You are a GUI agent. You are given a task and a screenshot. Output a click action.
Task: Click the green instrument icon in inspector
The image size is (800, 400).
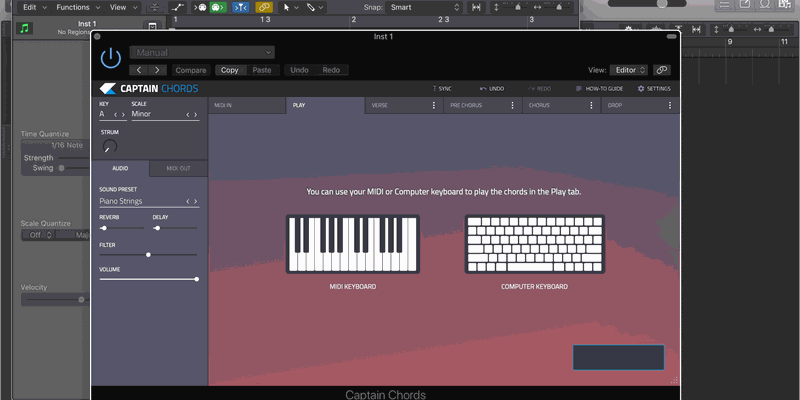coord(25,27)
